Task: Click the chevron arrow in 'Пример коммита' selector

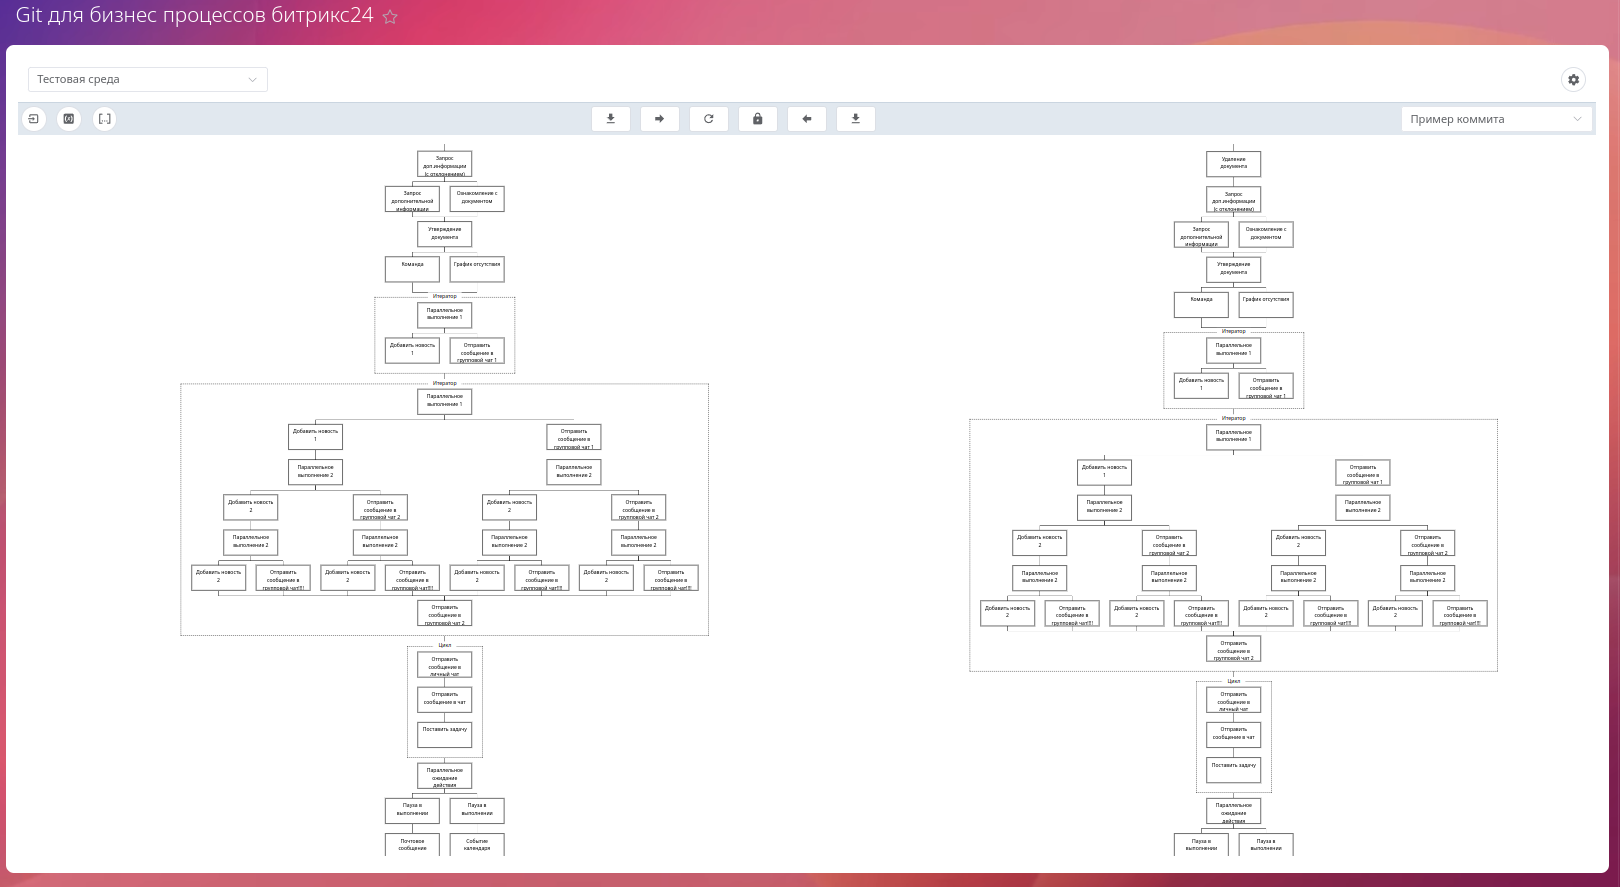Action: point(1577,119)
